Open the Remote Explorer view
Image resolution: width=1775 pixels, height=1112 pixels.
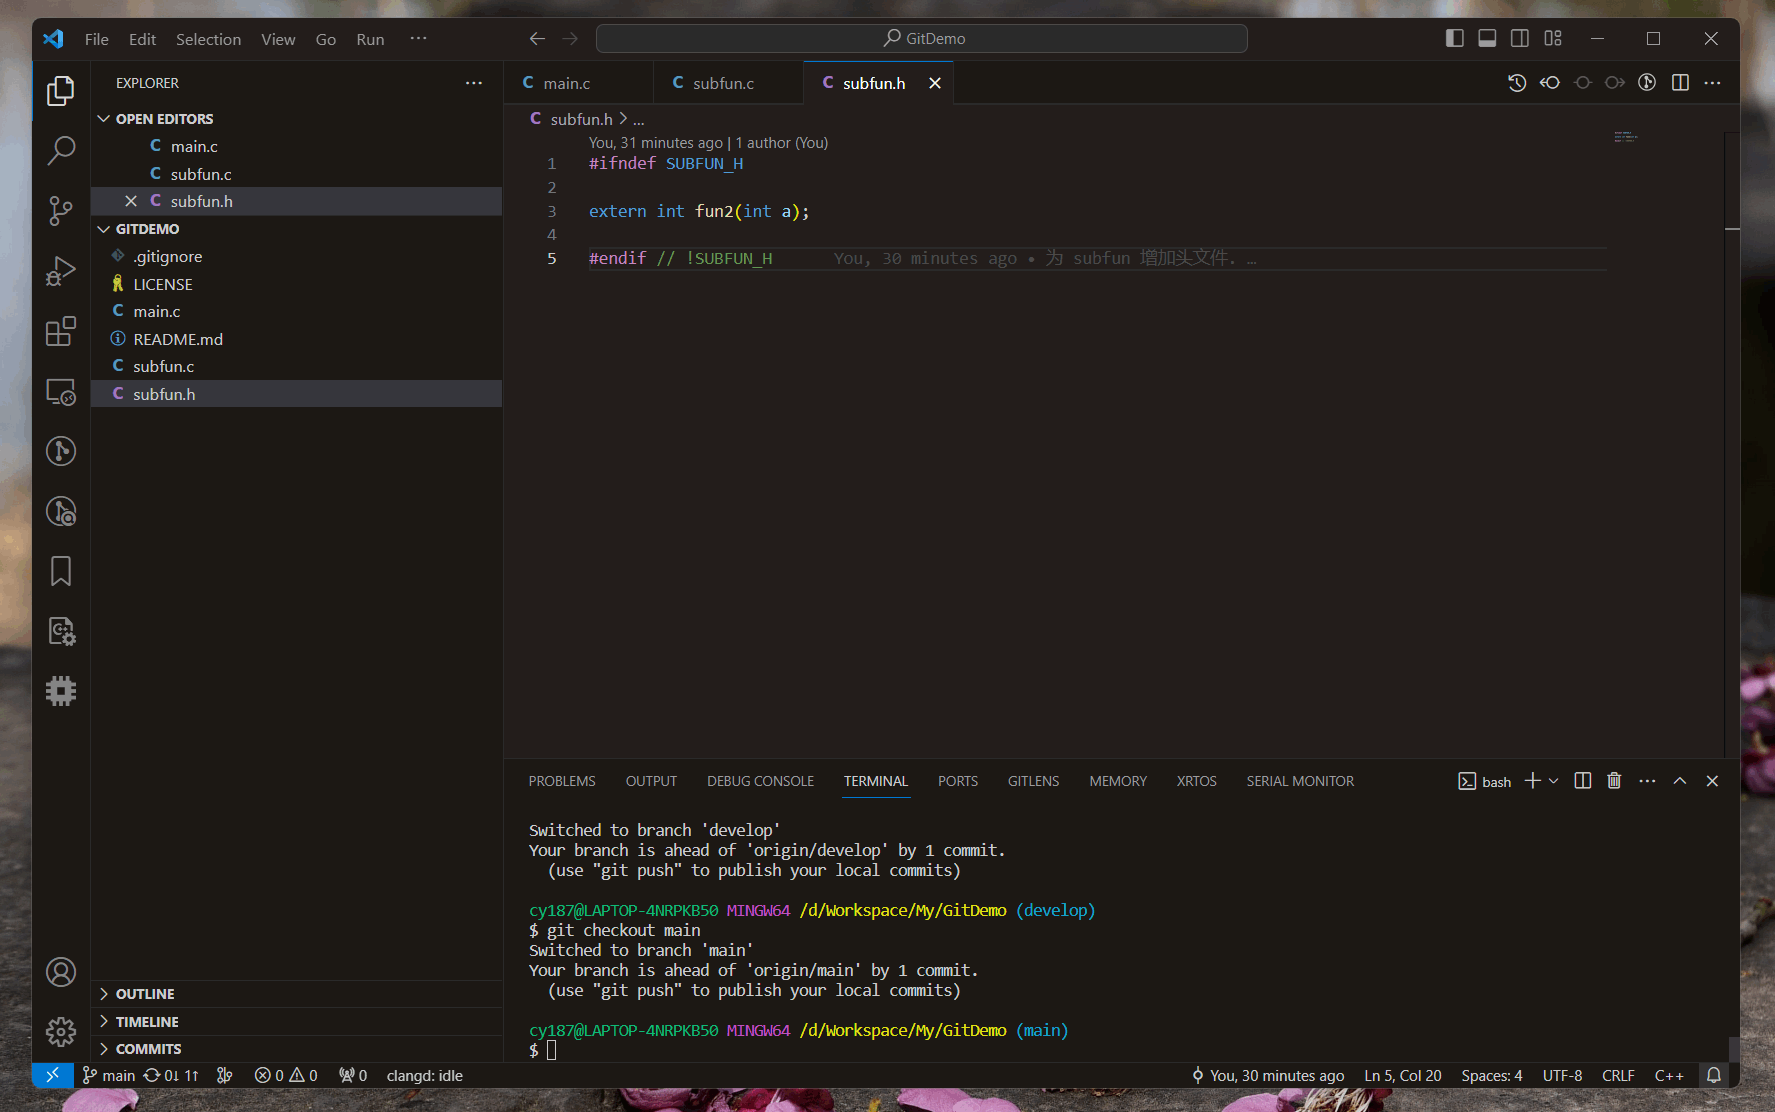point(61,391)
